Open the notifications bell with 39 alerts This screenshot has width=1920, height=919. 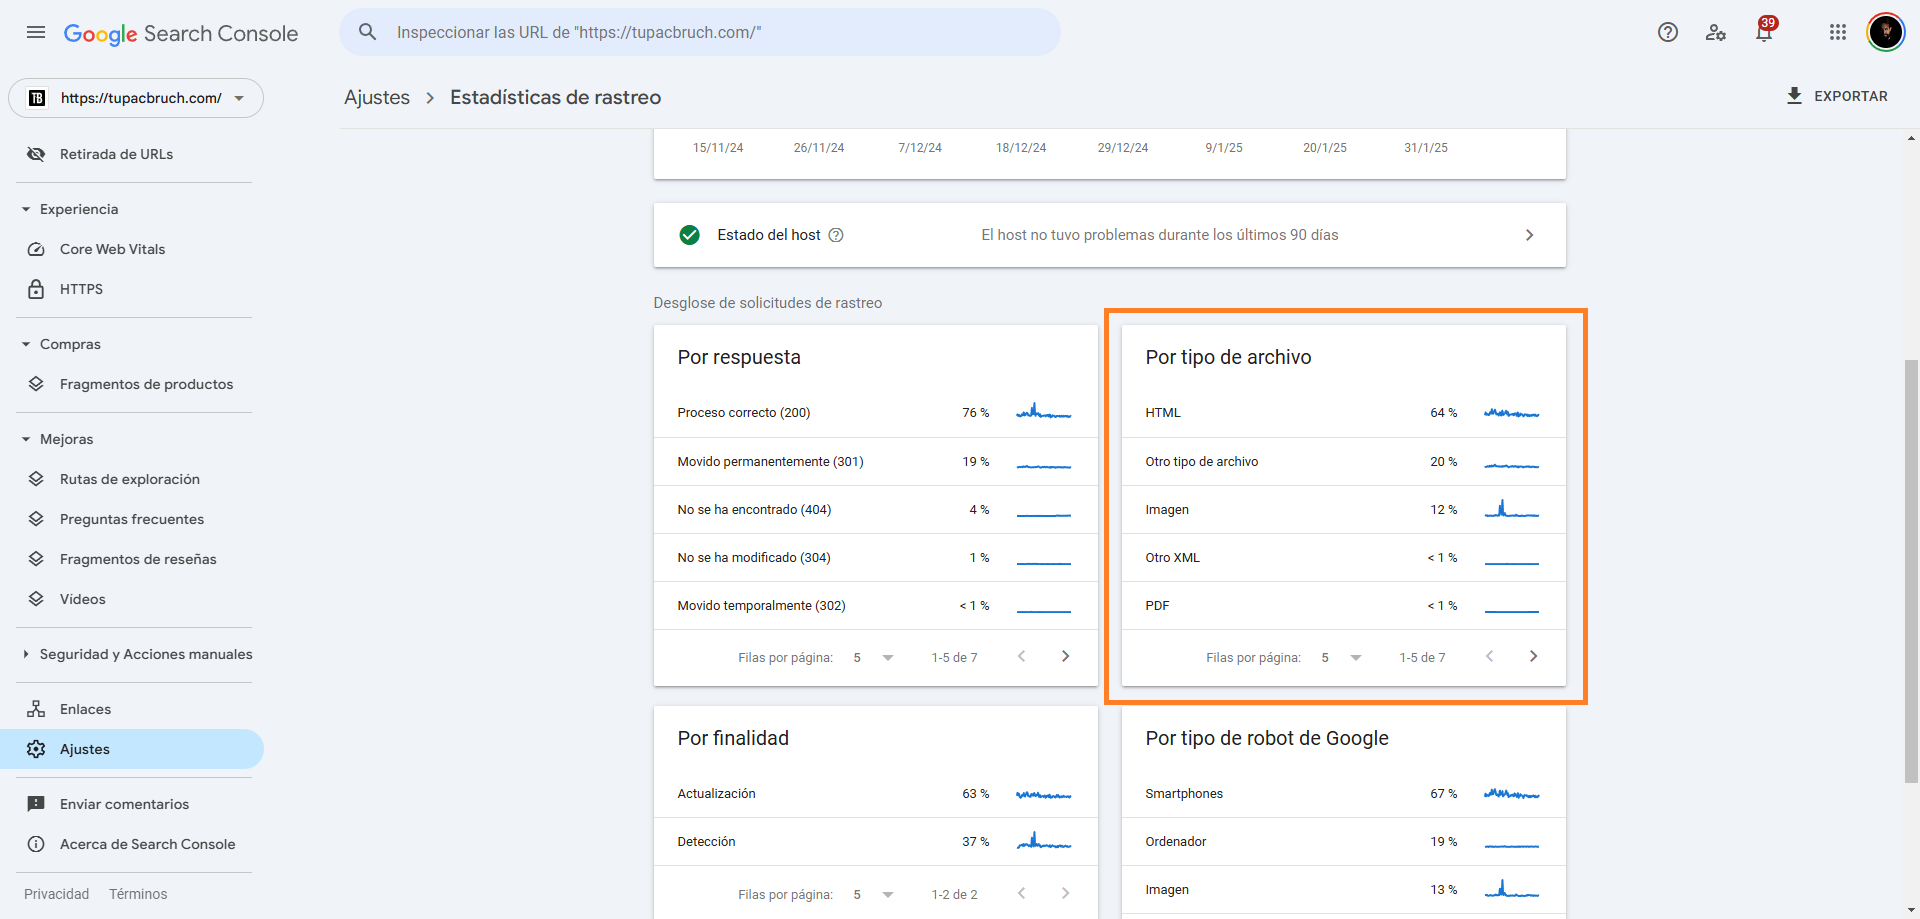click(1763, 32)
